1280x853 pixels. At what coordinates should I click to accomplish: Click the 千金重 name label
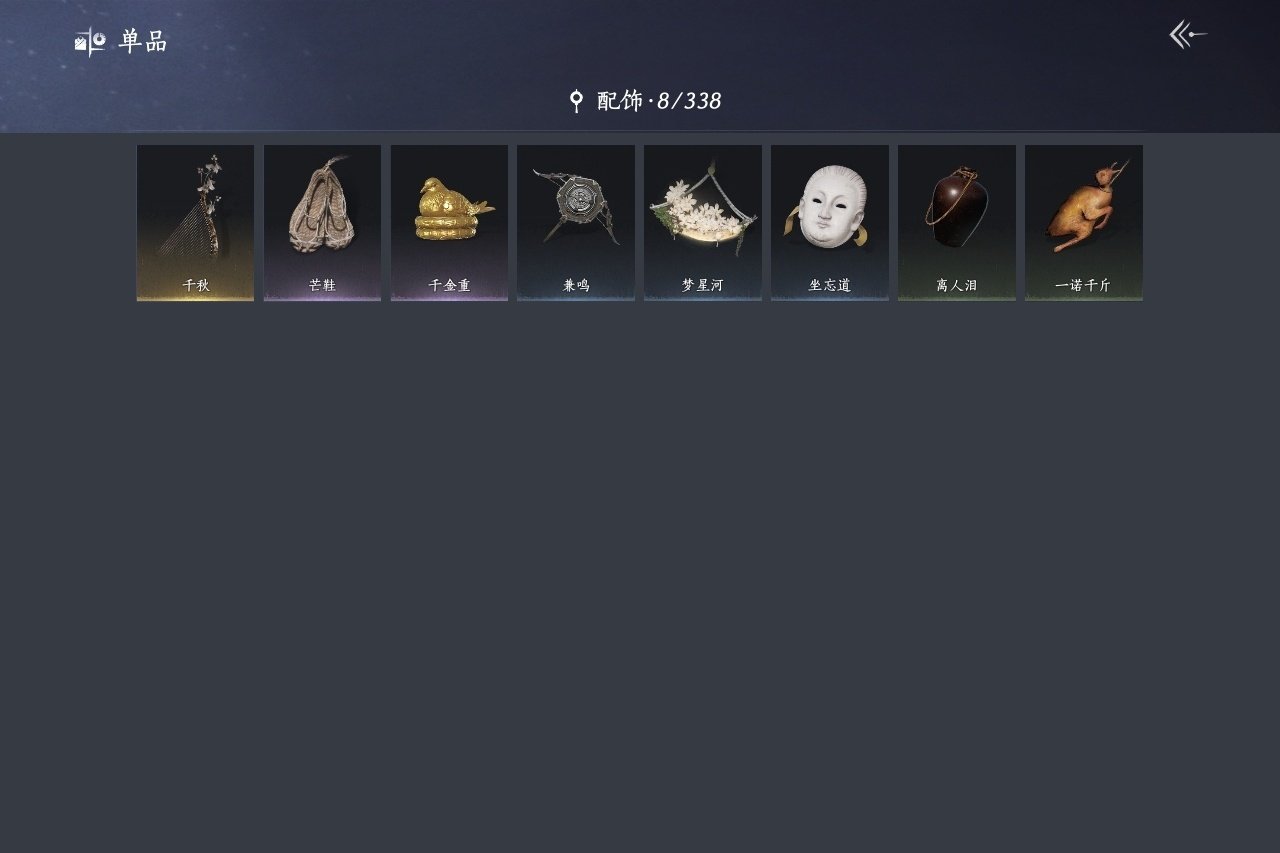(449, 285)
